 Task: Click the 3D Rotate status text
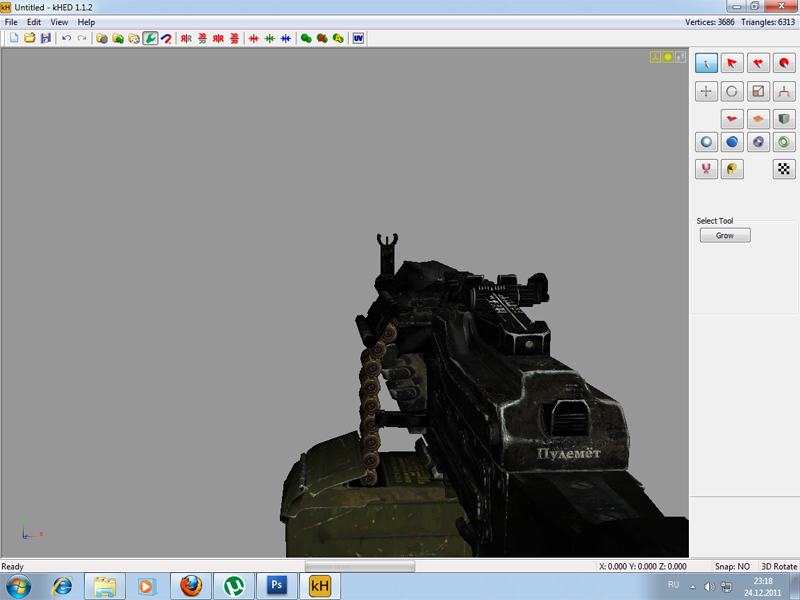(x=779, y=566)
